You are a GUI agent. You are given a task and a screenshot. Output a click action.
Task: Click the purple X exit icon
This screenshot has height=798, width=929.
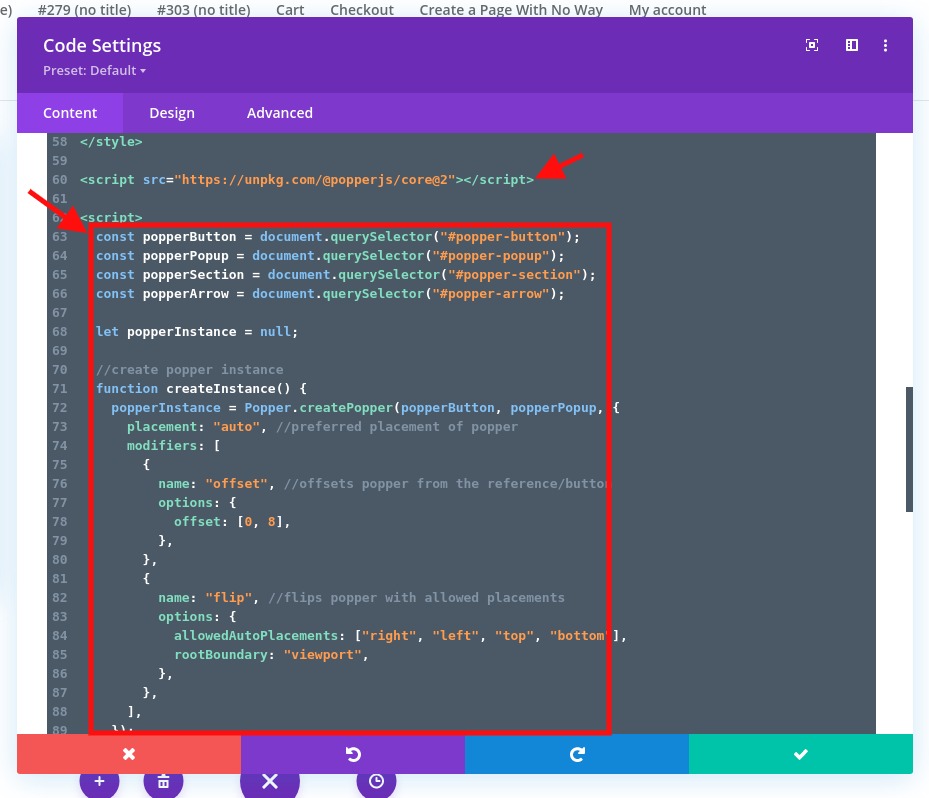(x=270, y=781)
